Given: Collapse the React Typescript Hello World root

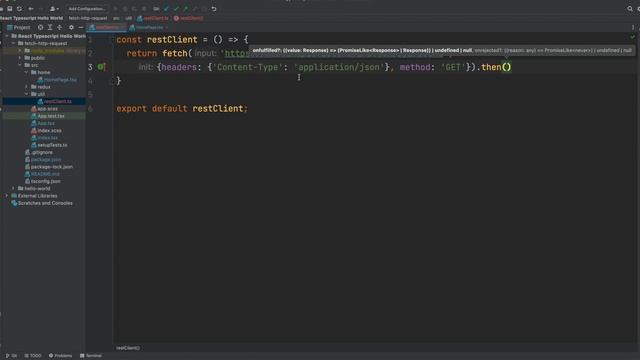Looking at the screenshot, I should click(x=7, y=36).
